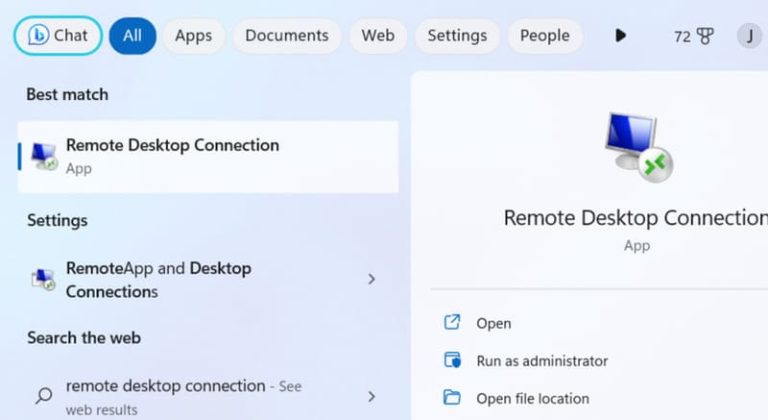Select the All filter tab
The image size is (768, 420).
click(x=132, y=36)
